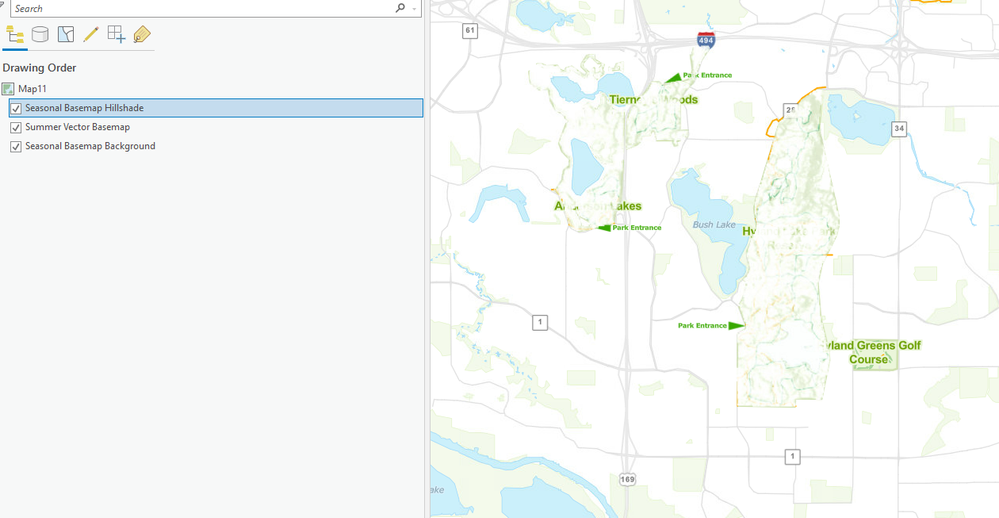Click Park Entrance arrow near Tierney Woods

coord(672,78)
